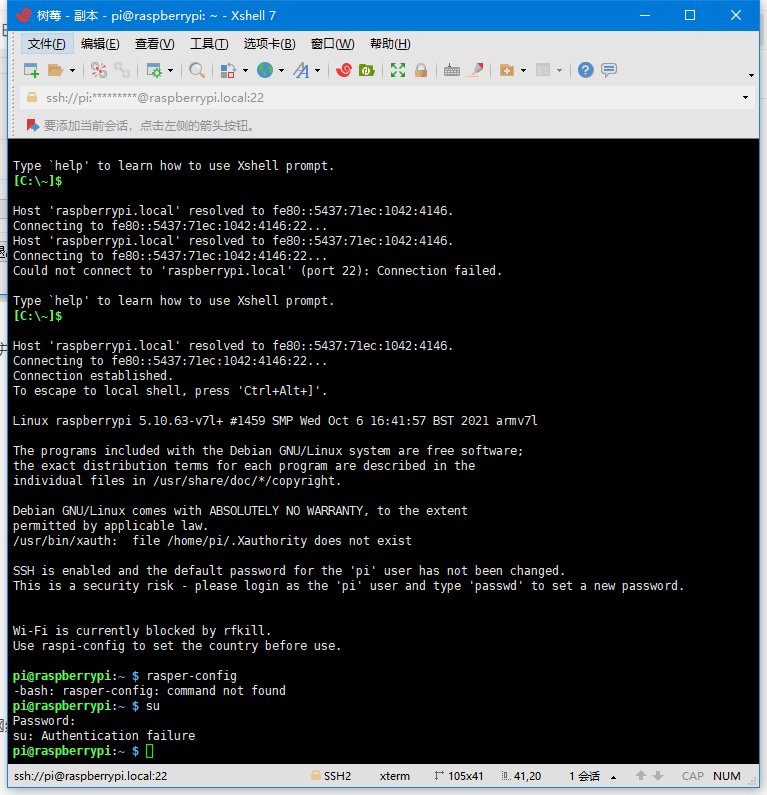Open the 窗口(W) menu

333,44
